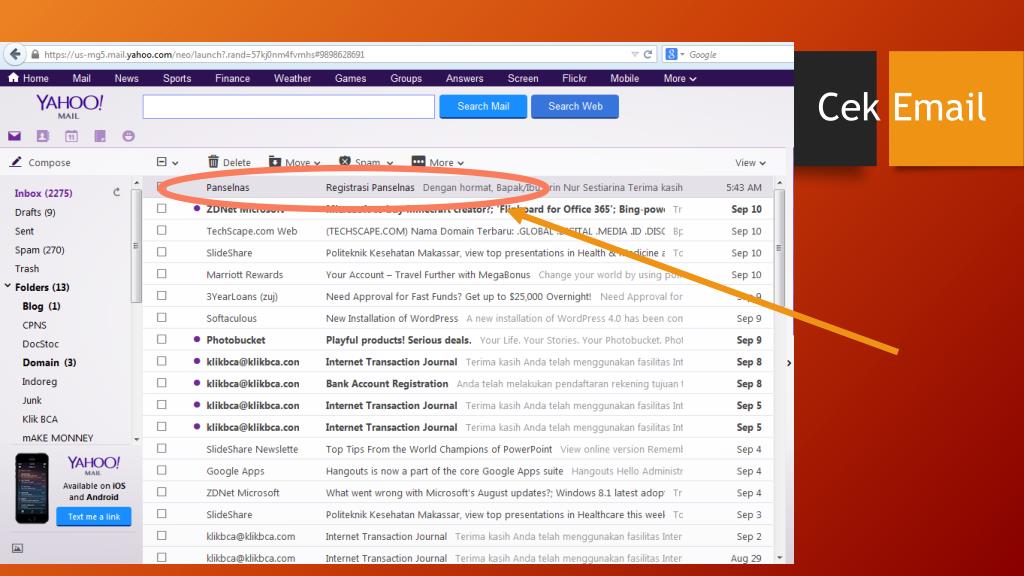
Task: Check the Bank Account Registration email box
Action: click(161, 383)
